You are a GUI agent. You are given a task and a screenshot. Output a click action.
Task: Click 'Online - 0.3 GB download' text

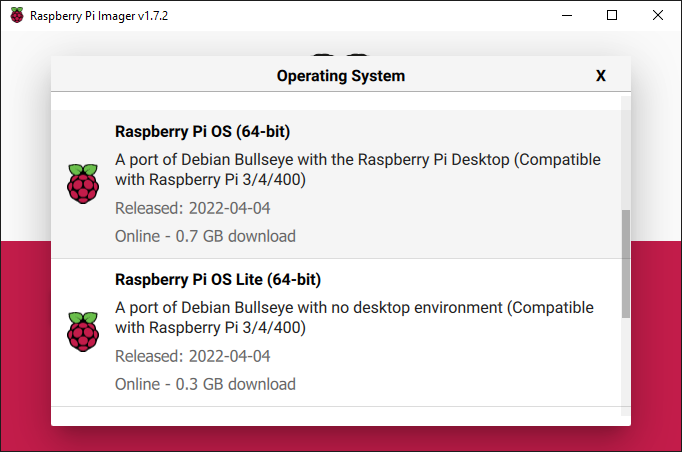(205, 384)
